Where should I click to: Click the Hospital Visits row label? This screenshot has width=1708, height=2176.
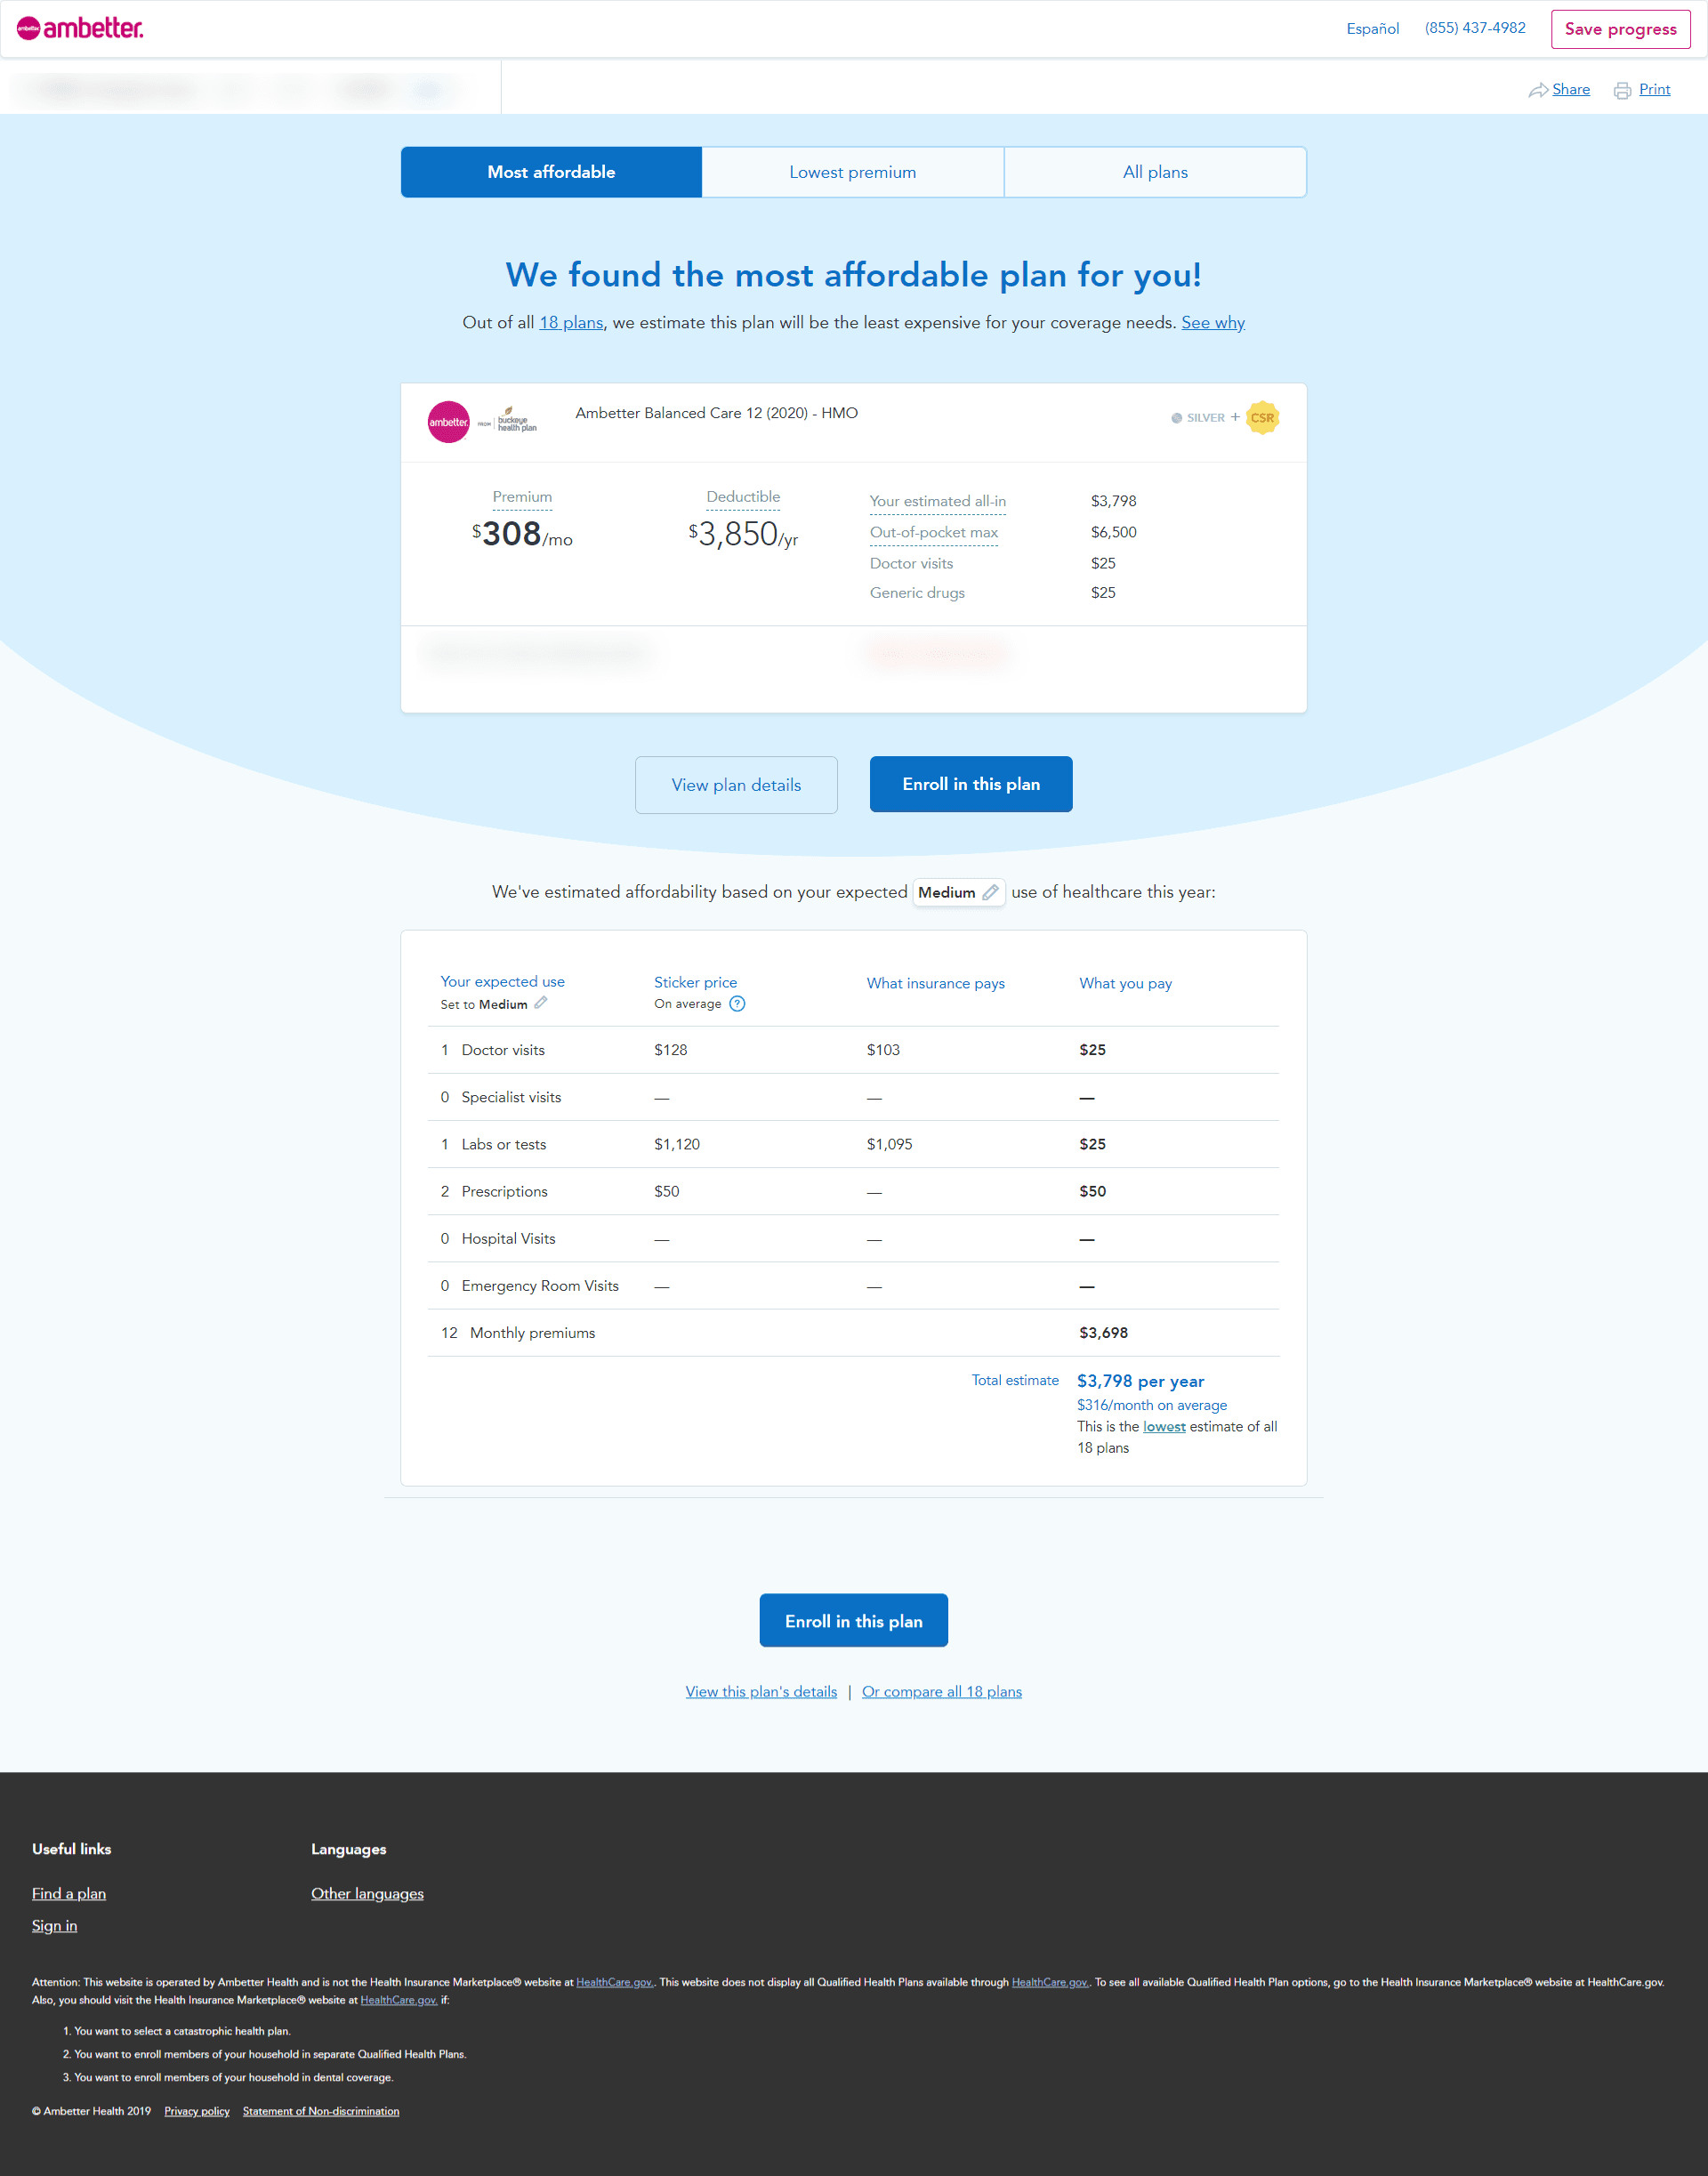tap(508, 1239)
